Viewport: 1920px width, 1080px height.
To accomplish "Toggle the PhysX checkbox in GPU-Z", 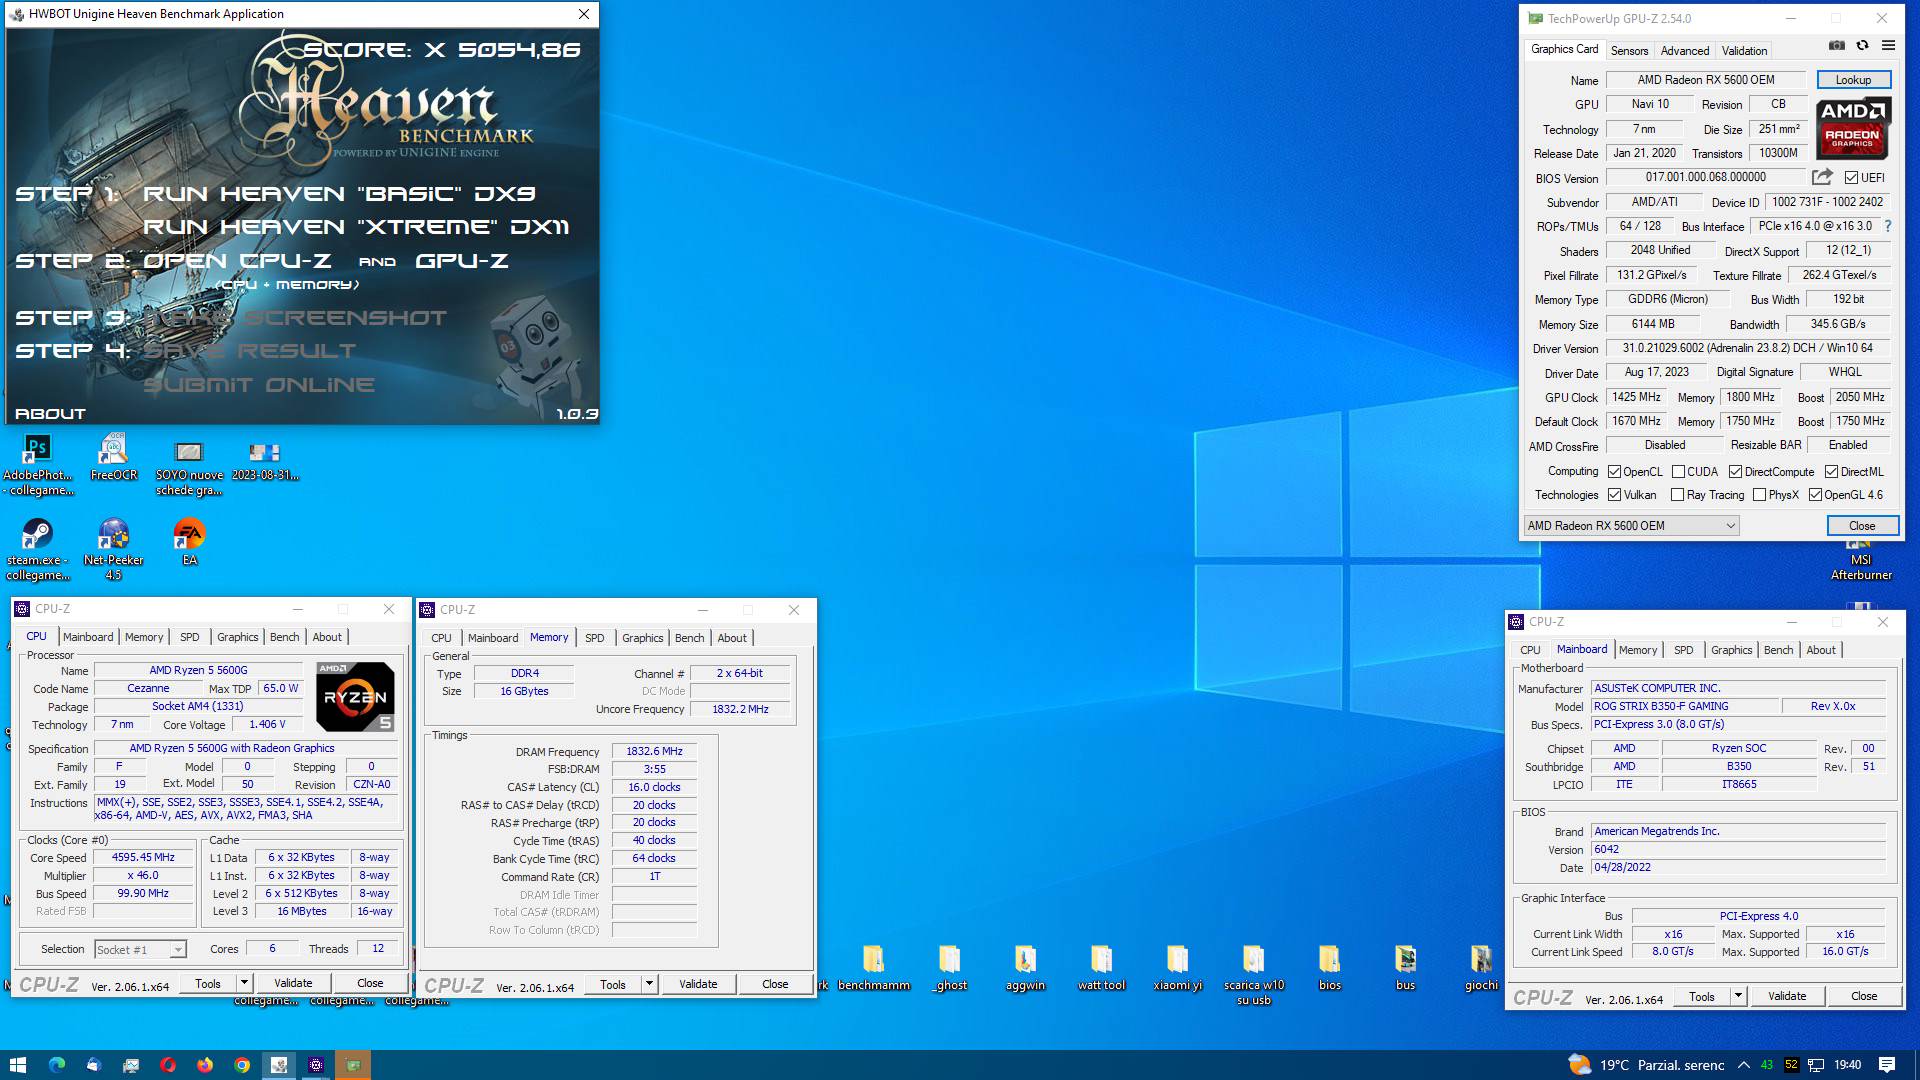I will point(1759,495).
